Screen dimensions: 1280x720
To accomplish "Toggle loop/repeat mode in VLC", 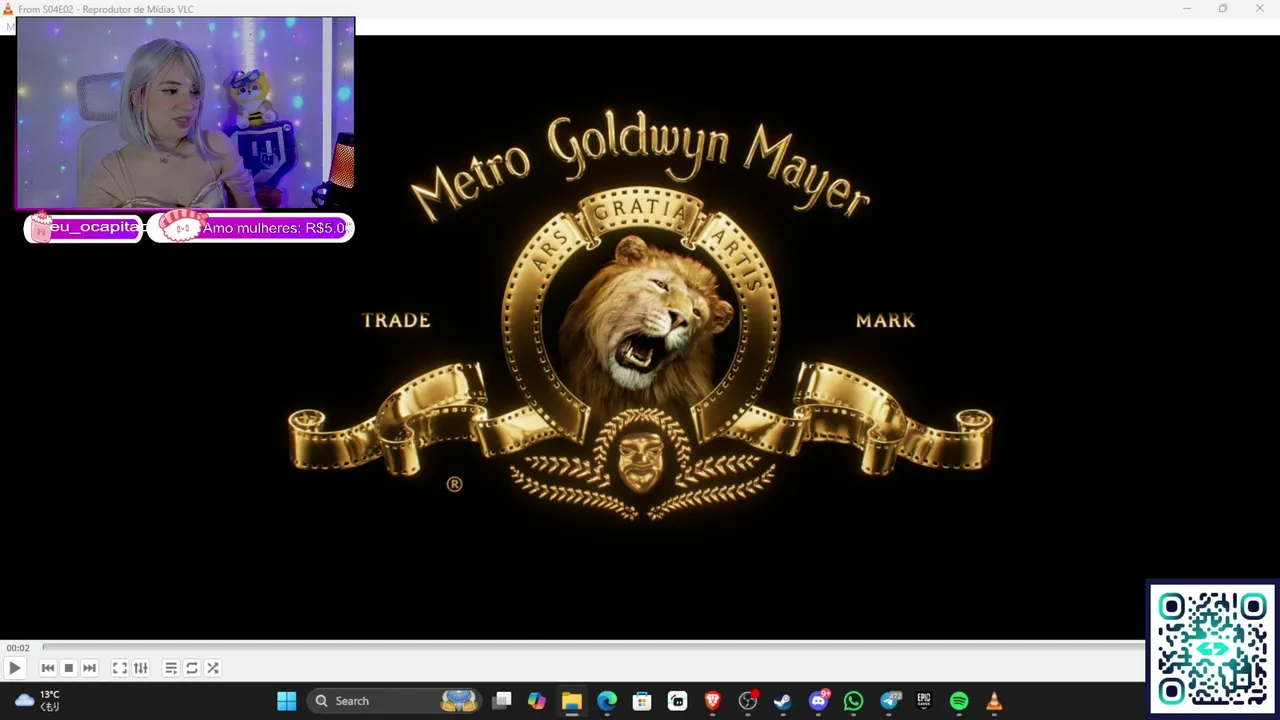I will 191,668.
